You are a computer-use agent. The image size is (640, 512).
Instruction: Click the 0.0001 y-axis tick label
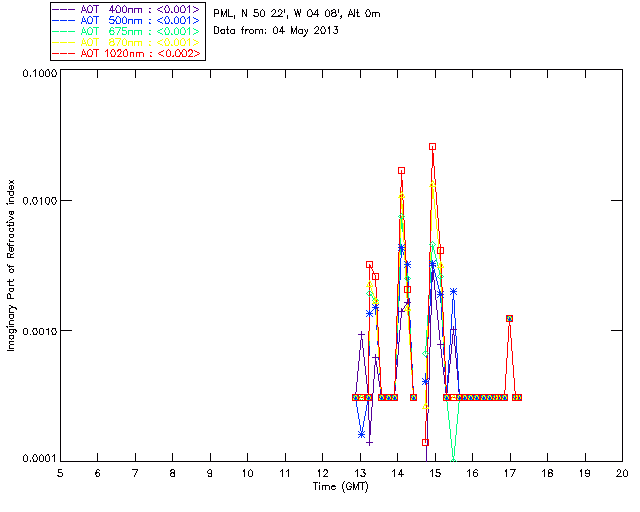click(x=39, y=459)
